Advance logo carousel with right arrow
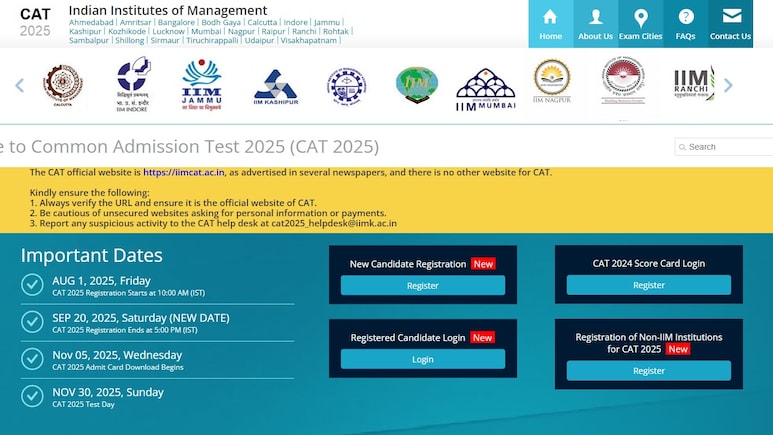The width and height of the screenshot is (773, 435). tap(728, 85)
